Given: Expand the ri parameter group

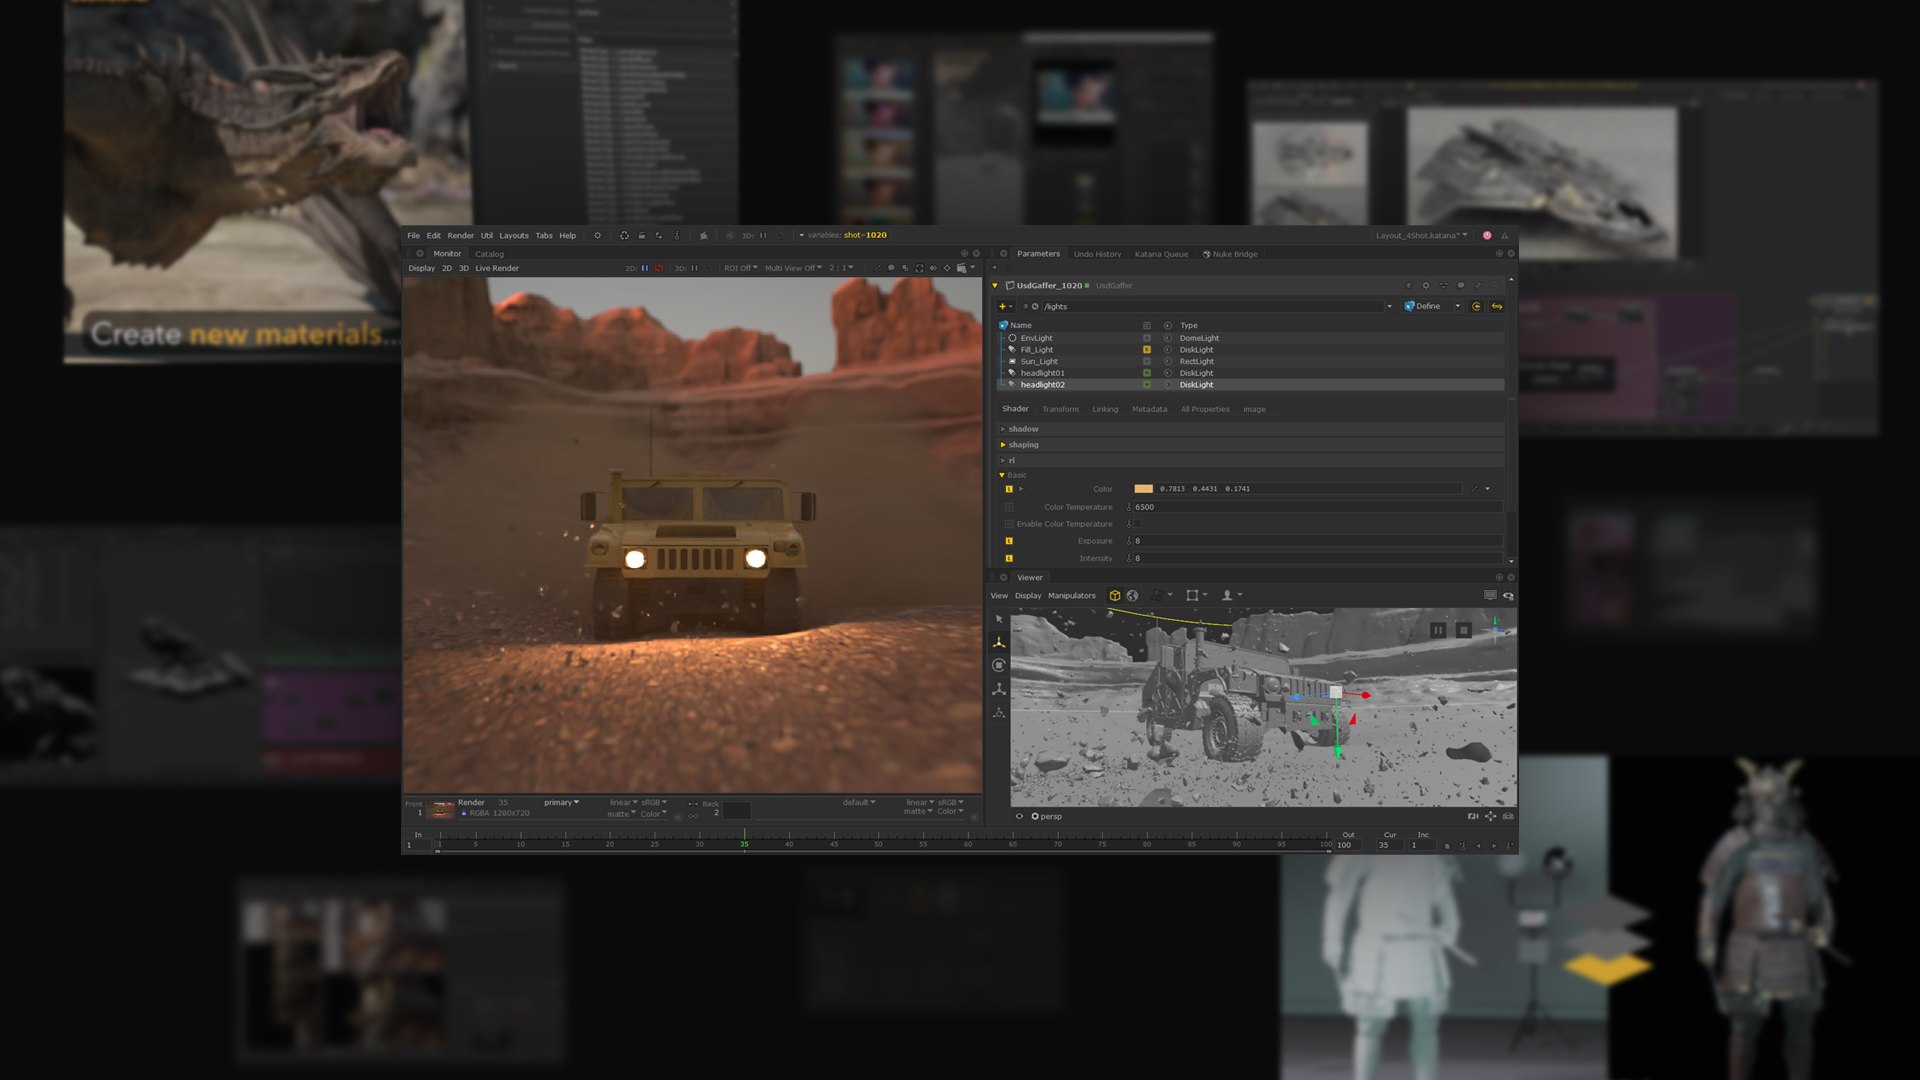Looking at the screenshot, I should pyautogui.click(x=1003, y=461).
